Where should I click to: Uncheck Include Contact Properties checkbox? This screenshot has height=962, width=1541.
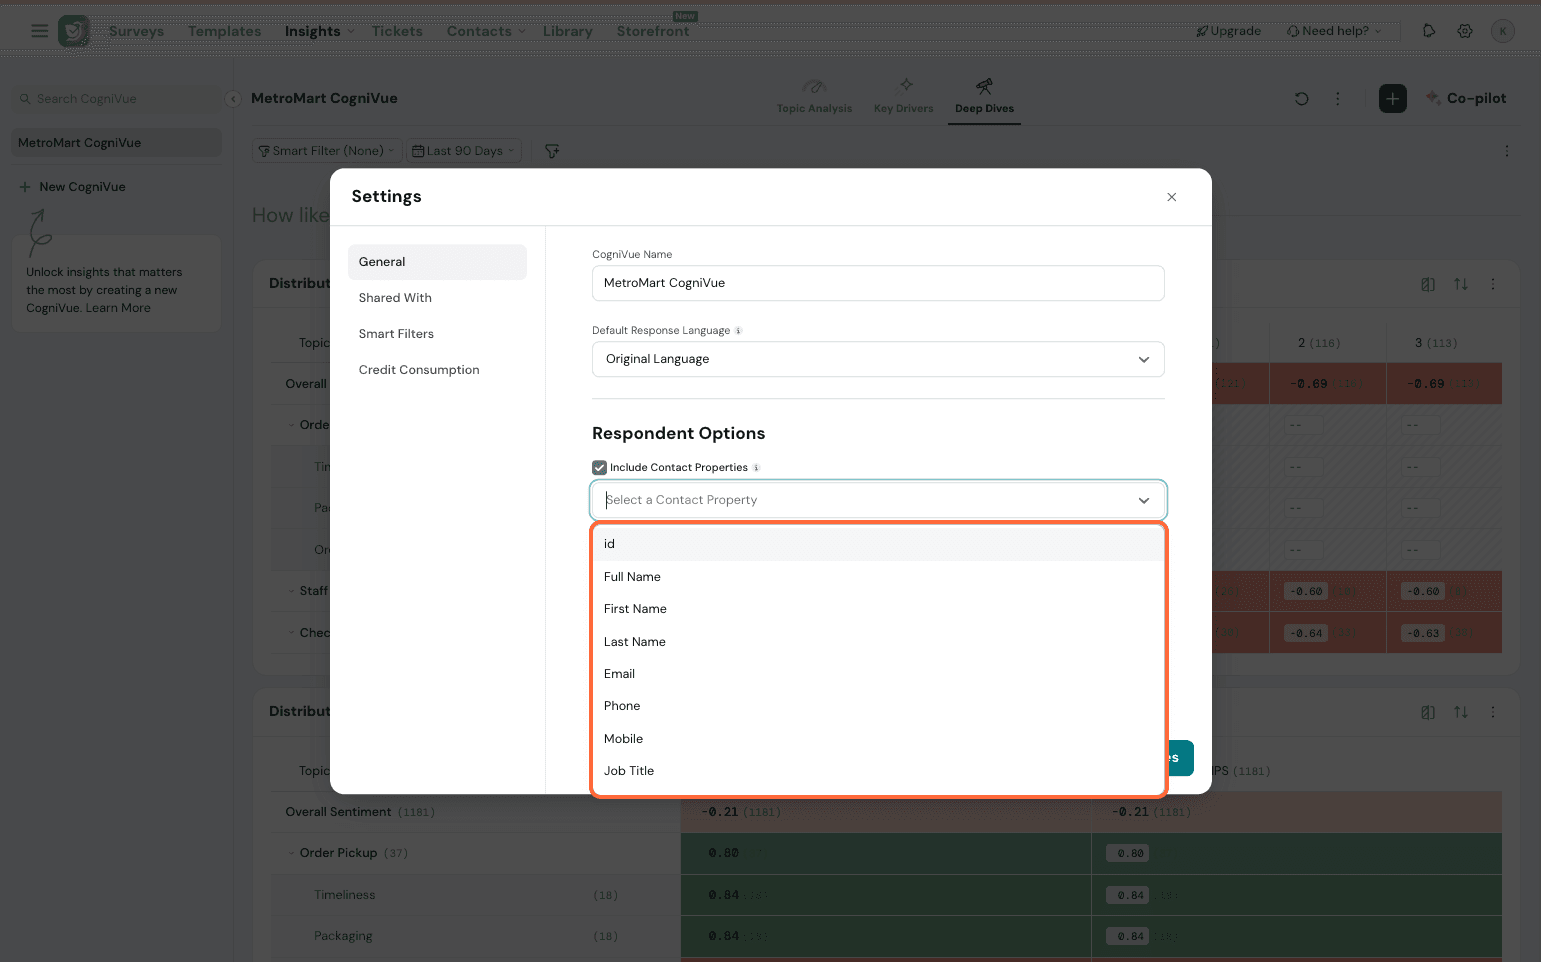point(599,467)
